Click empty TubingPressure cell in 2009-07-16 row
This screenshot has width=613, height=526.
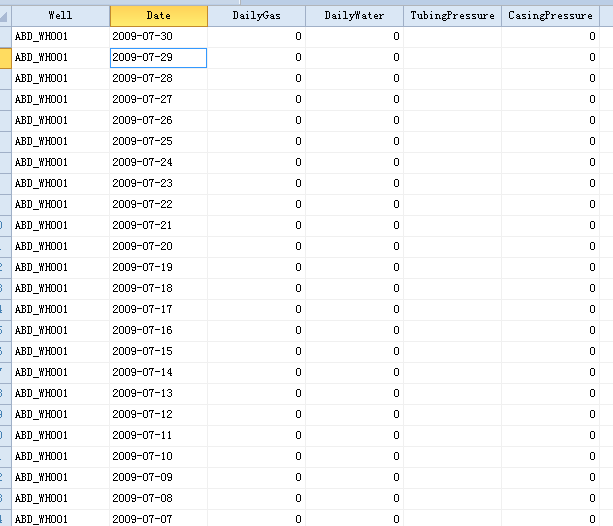tap(452, 331)
